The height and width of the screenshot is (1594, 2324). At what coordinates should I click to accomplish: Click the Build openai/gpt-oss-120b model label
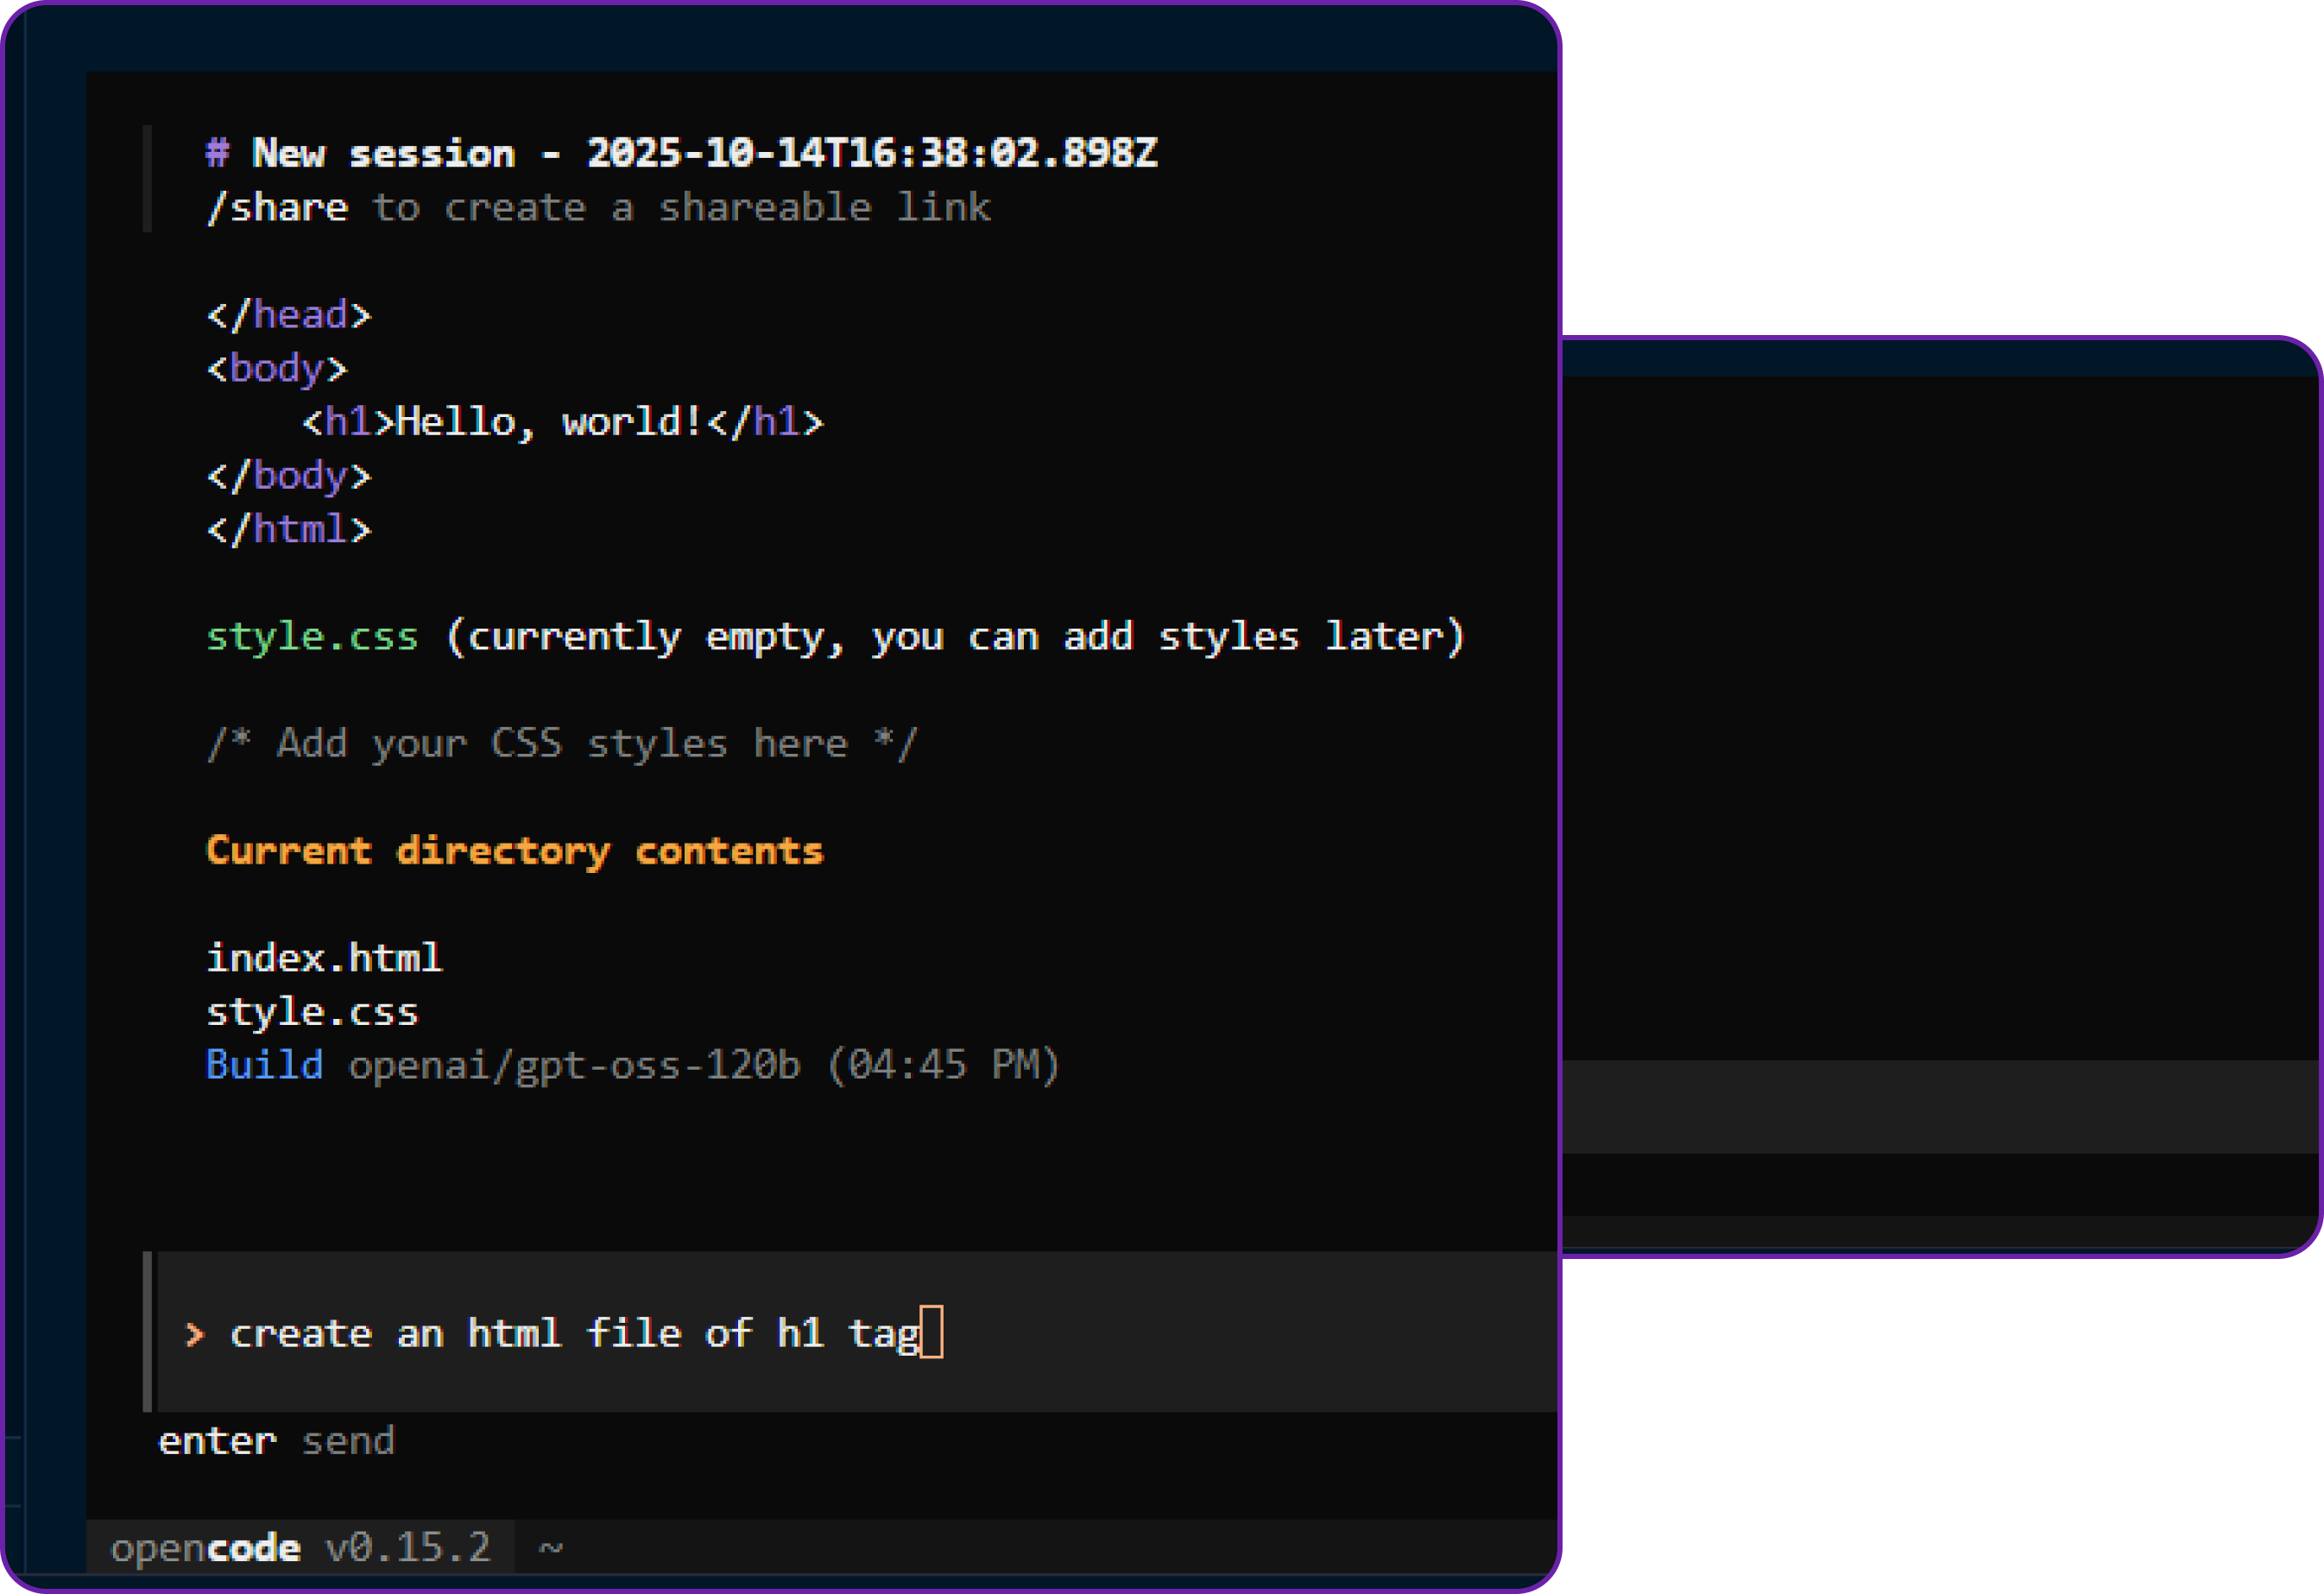(500, 1065)
